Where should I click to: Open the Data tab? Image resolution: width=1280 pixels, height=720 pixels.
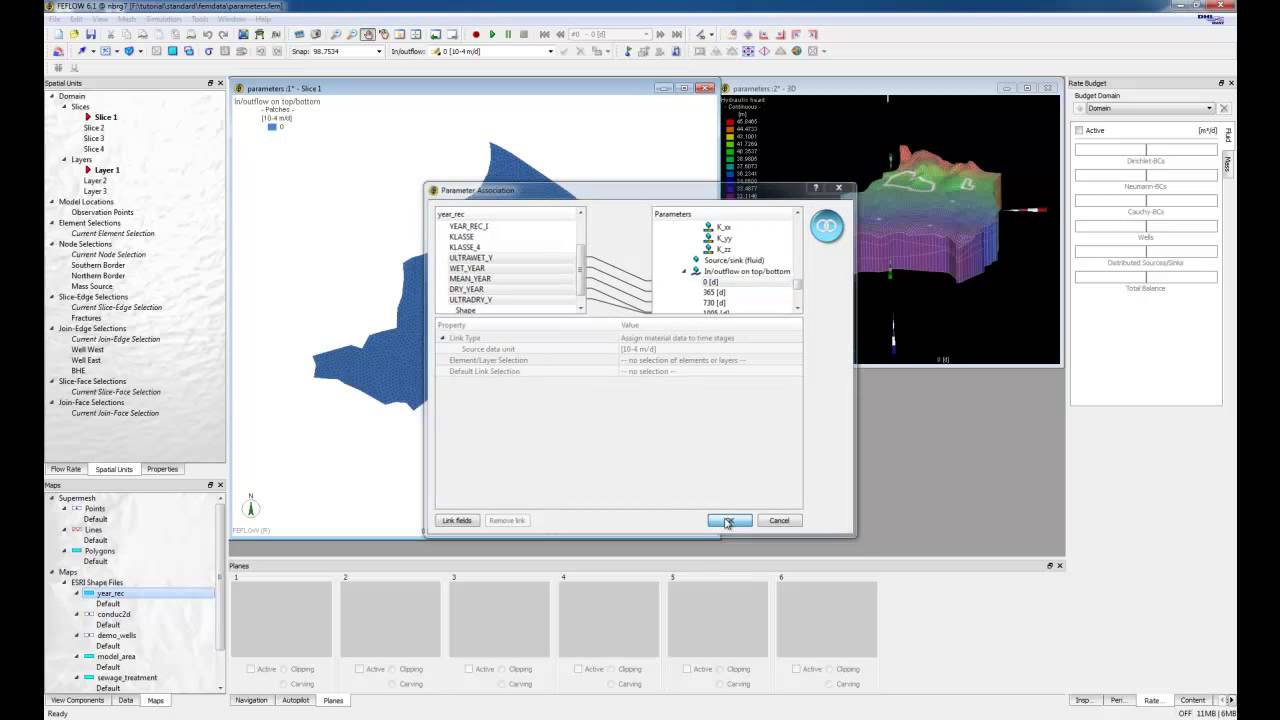pyautogui.click(x=126, y=700)
